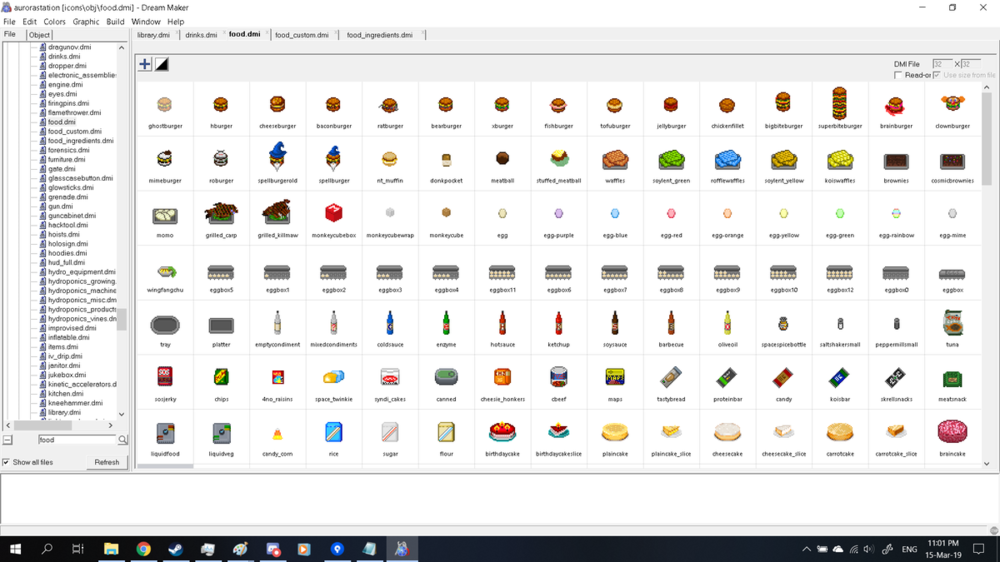Viewport: 1000px width, 562px height.
Task: Toggle Use size from file checkbox
Action: click(937, 75)
